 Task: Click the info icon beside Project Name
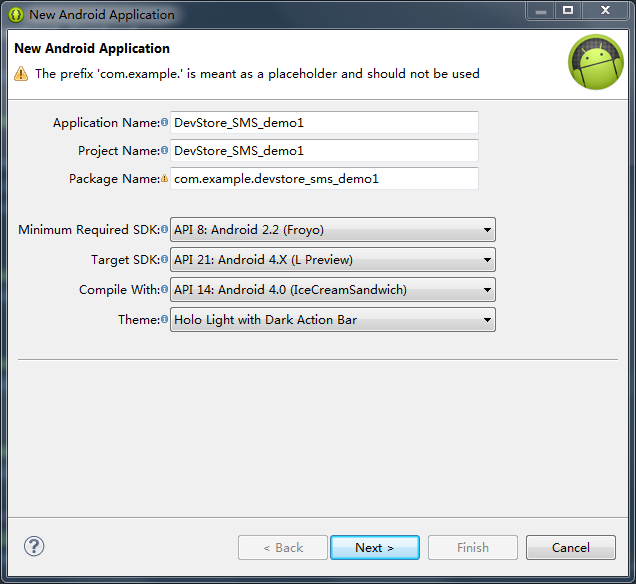tap(165, 151)
